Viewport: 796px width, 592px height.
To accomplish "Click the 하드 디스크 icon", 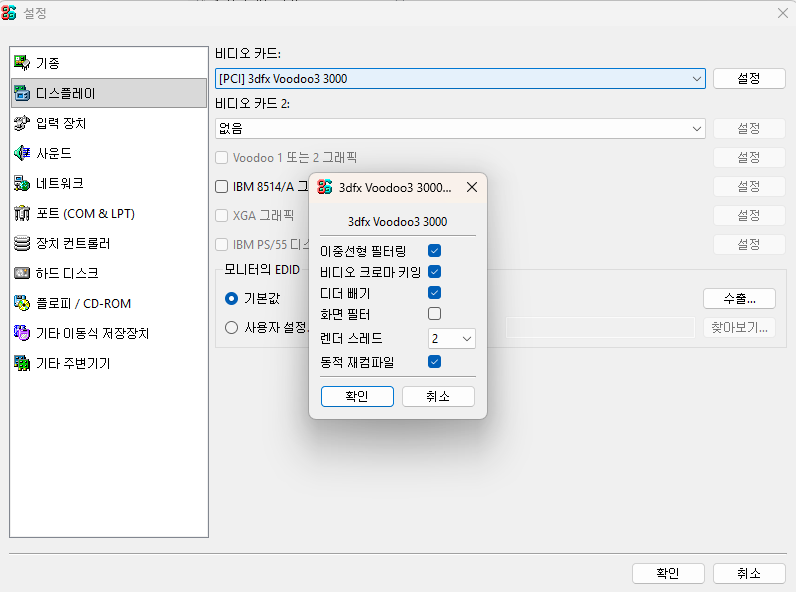I will point(22,273).
